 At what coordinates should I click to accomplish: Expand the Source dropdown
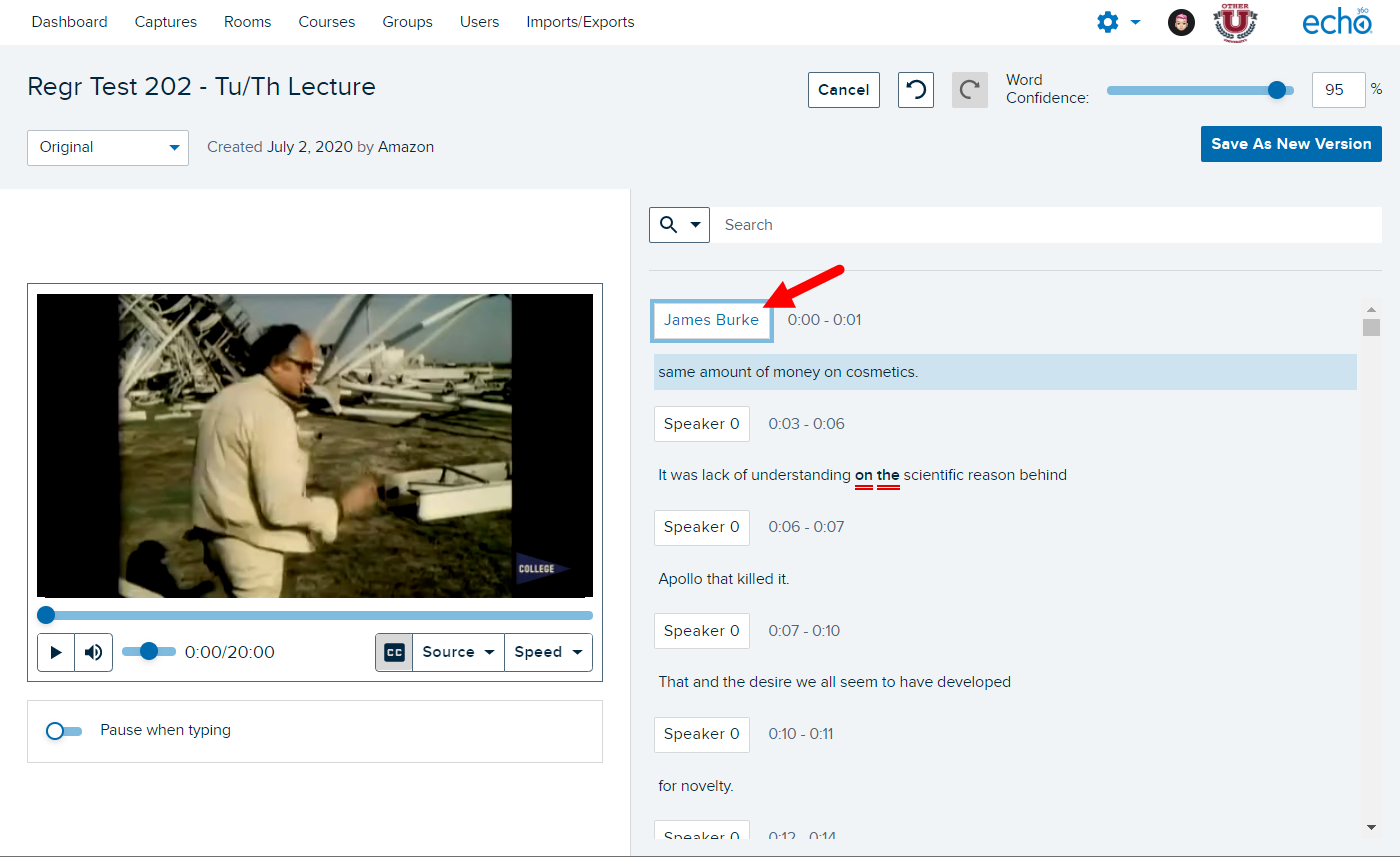458,652
